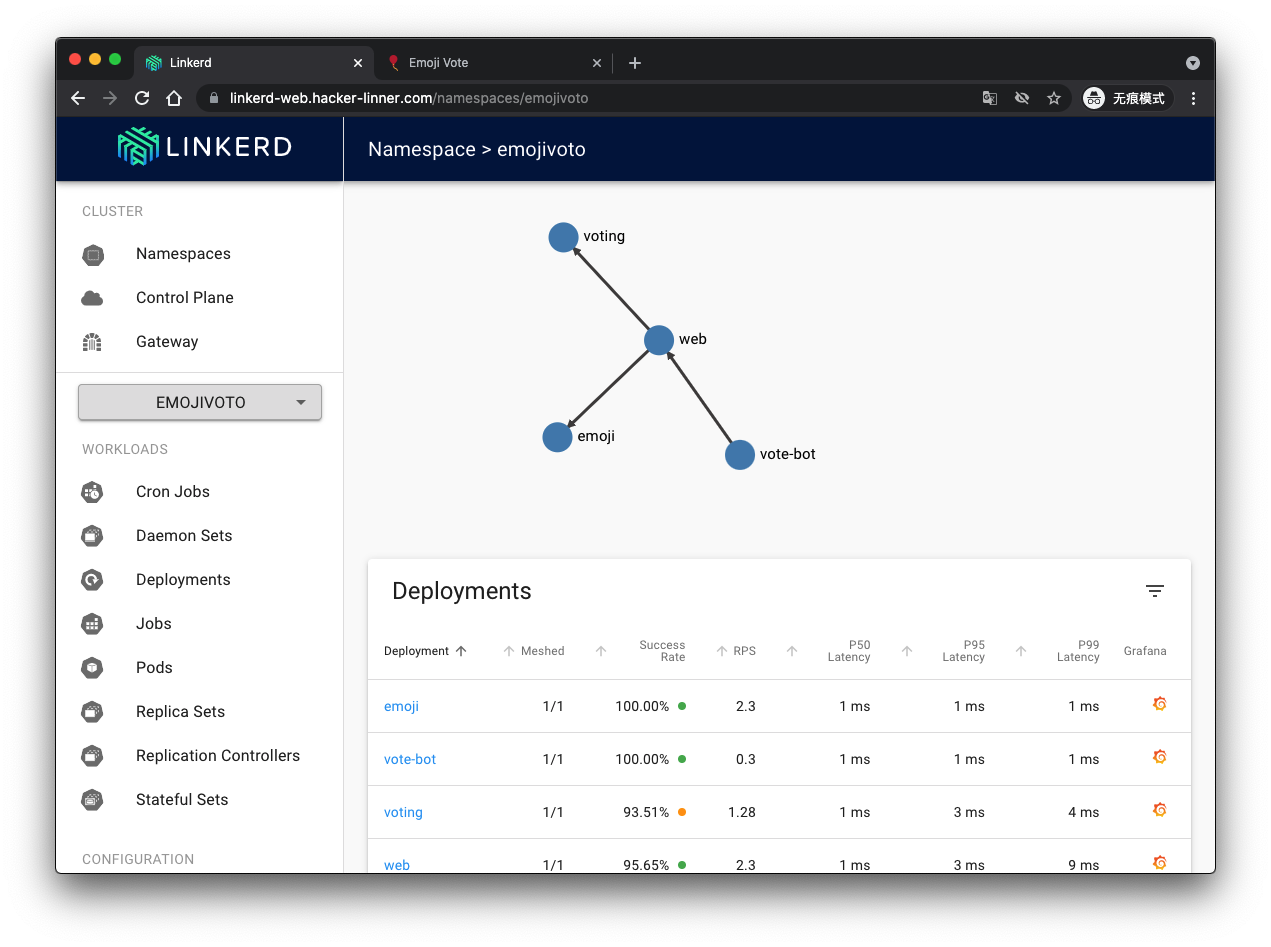Open Grafana dashboard for vote-bot row
Screen dimensions: 1271x947
click(1160, 757)
